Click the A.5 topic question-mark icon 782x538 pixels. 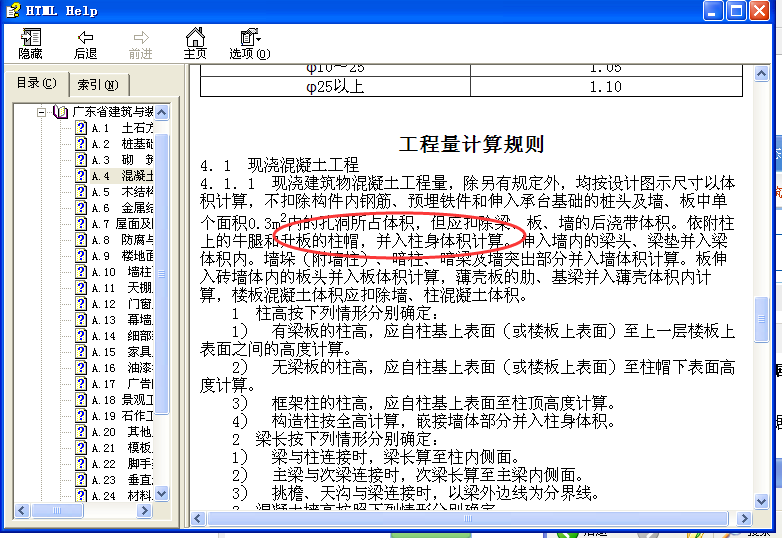click(x=81, y=191)
